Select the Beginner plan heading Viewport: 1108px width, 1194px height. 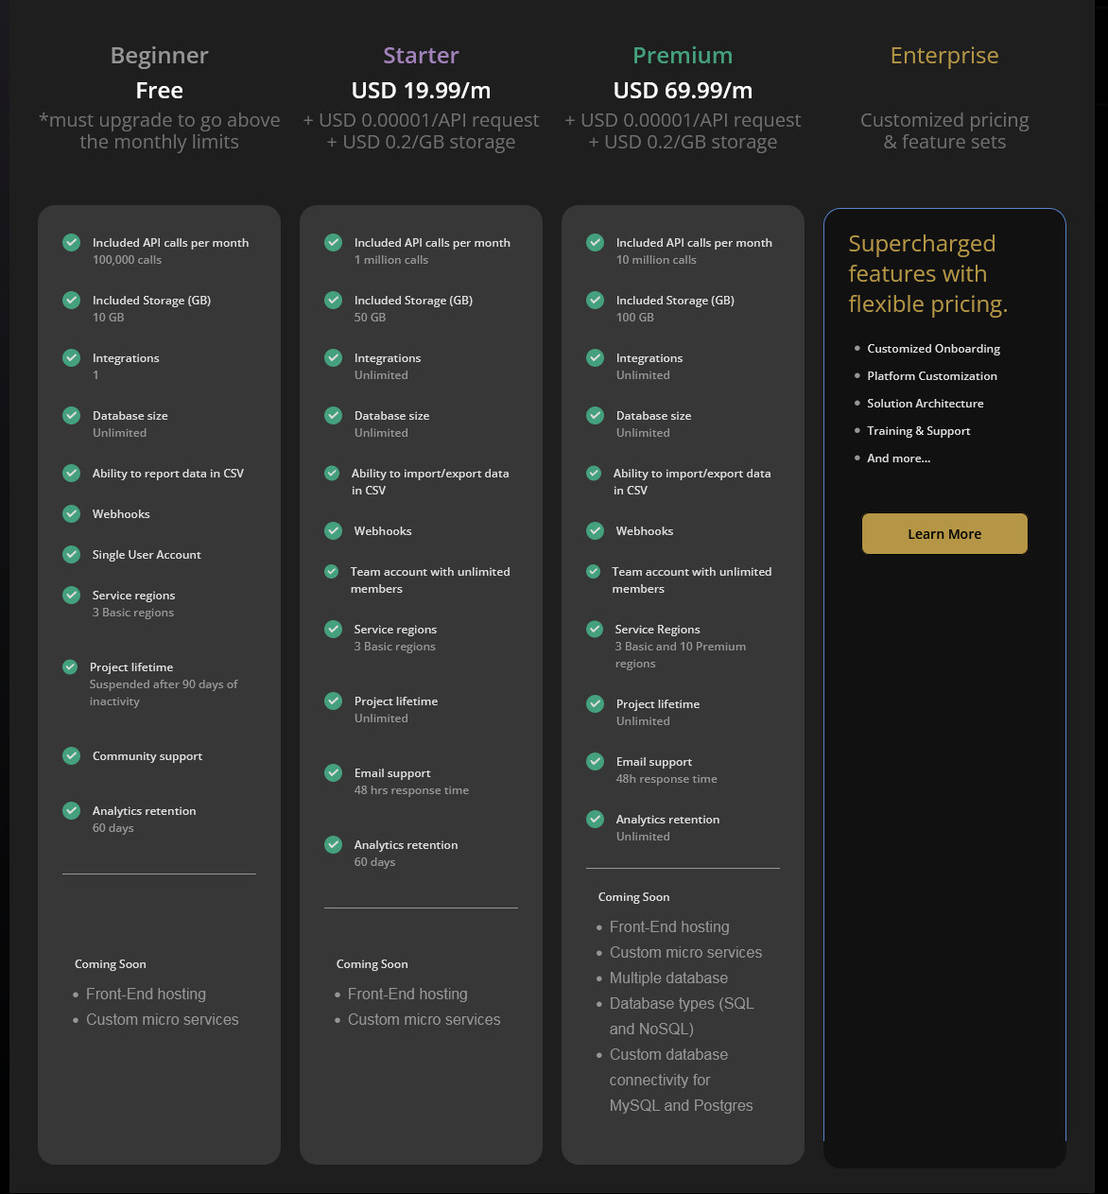[159, 56]
